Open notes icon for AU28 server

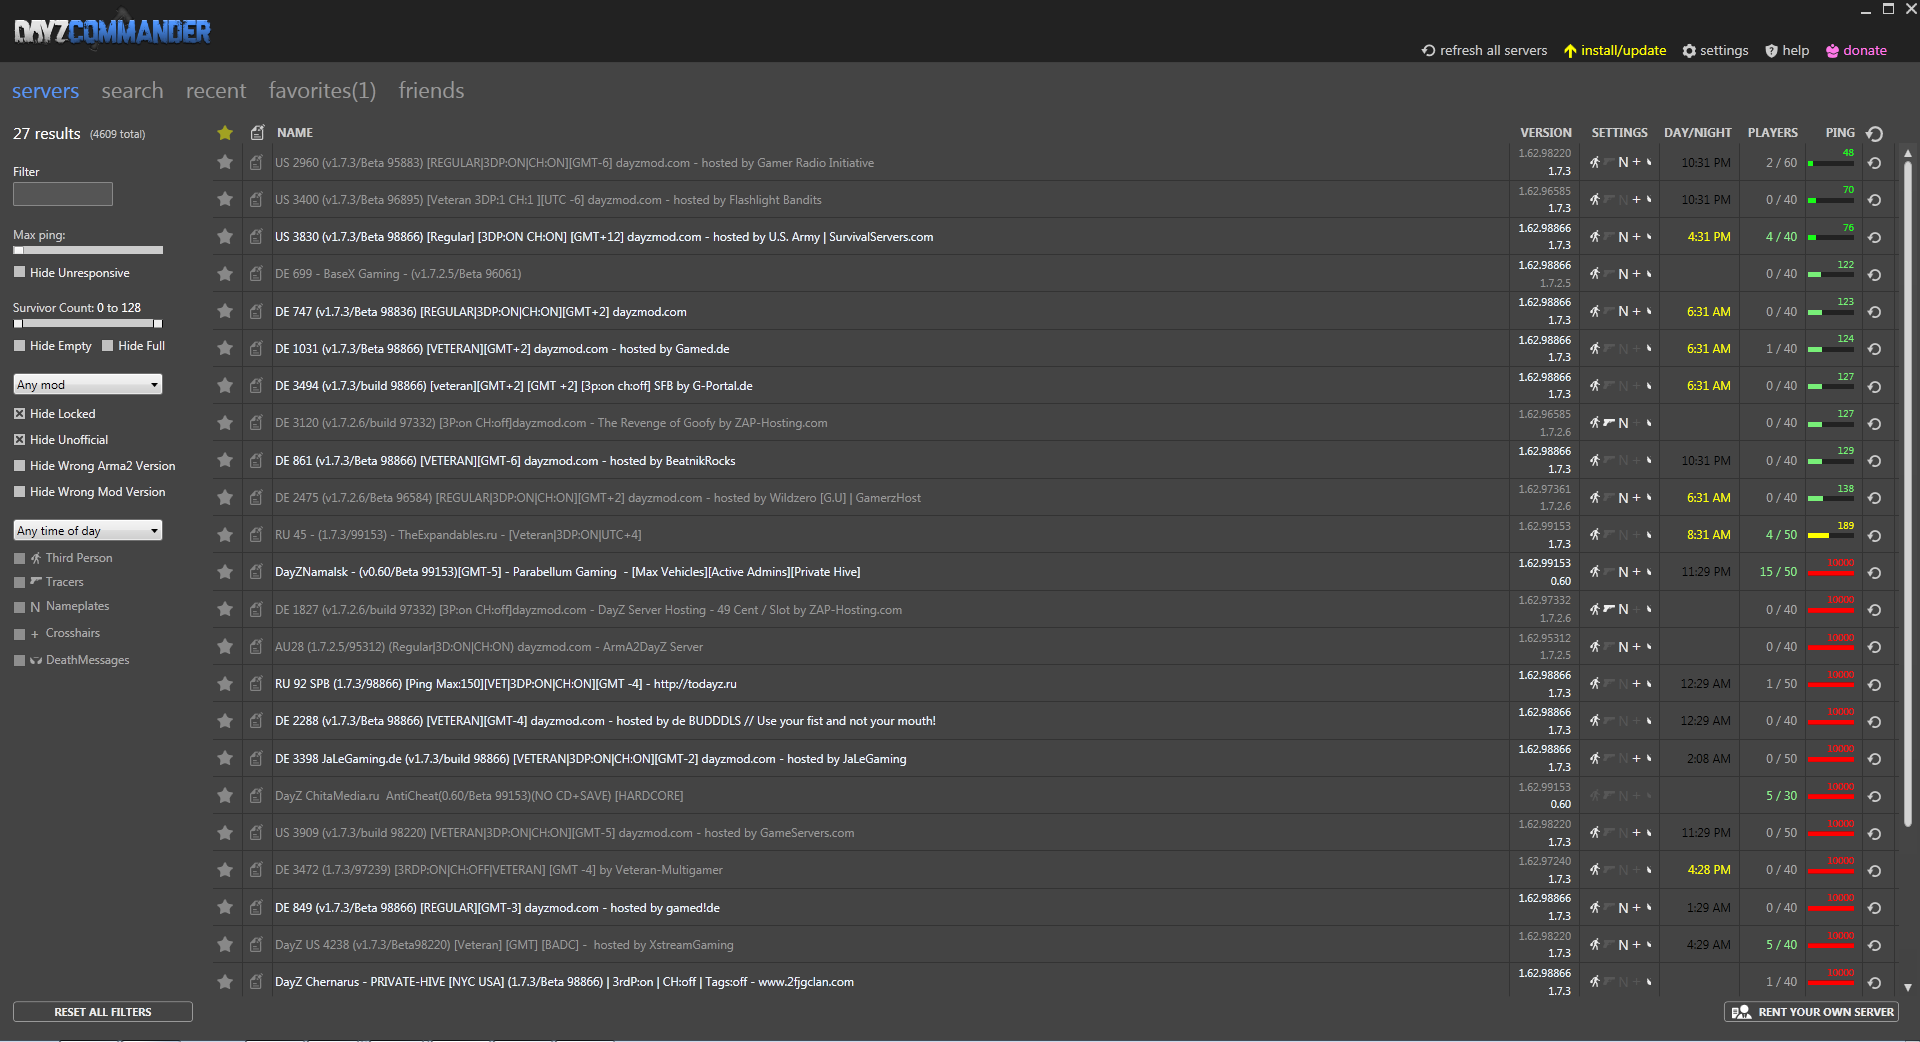point(257,647)
